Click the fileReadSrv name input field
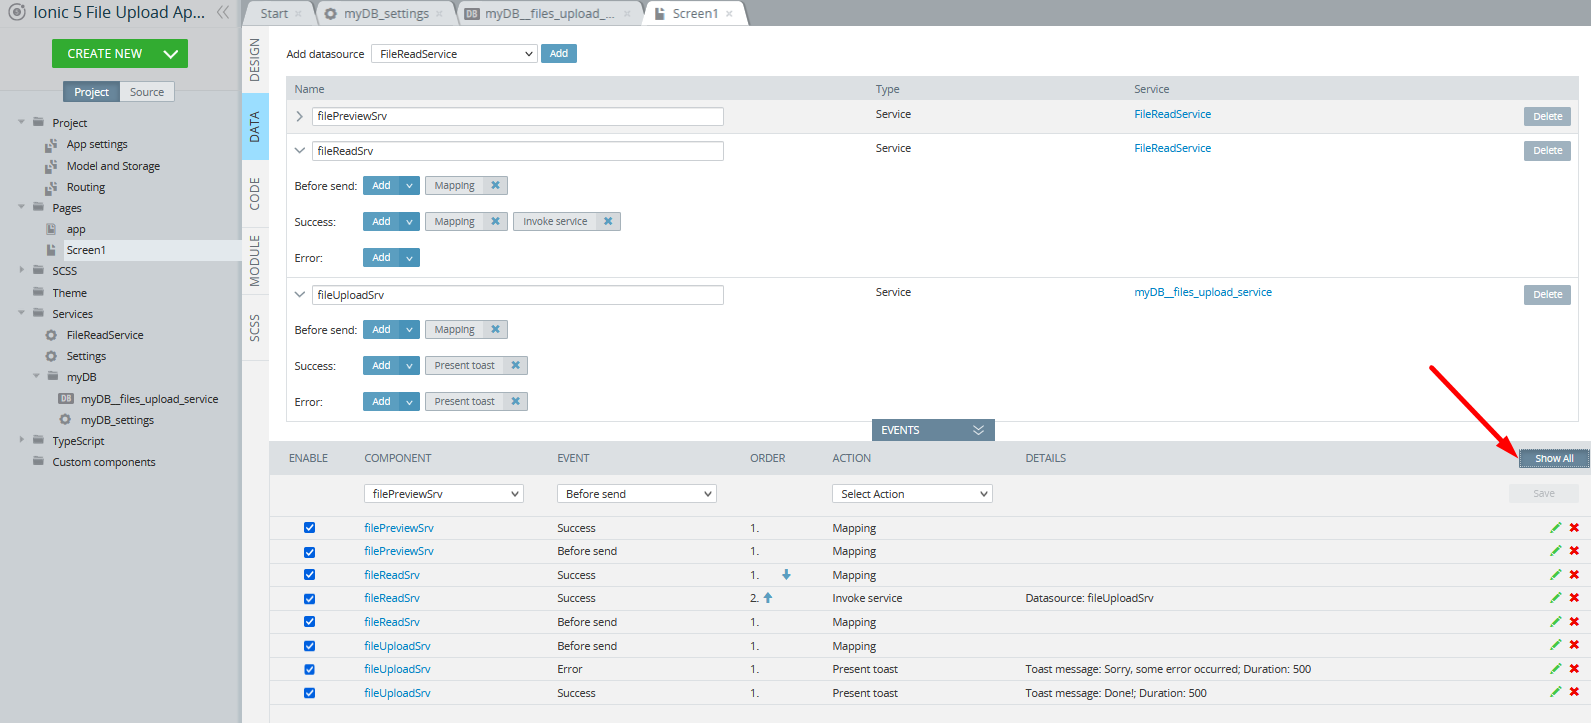This screenshot has width=1591, height=723. coord(518,151)
